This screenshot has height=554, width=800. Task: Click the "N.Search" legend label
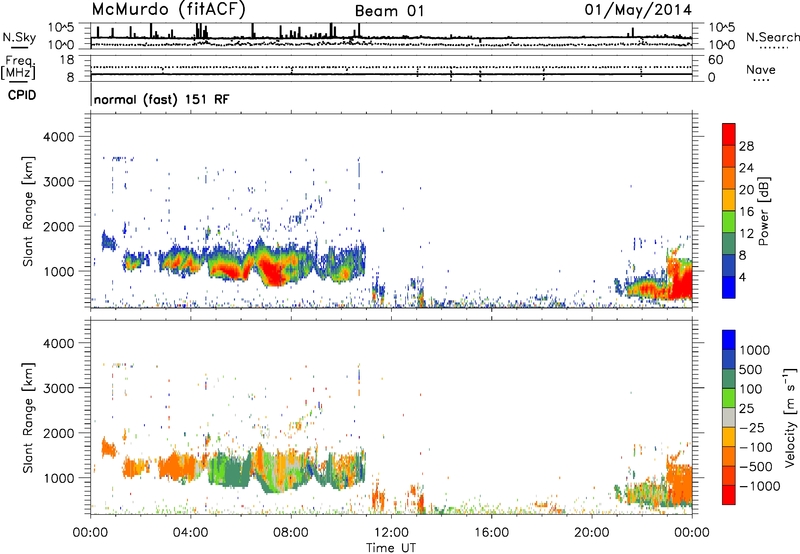coord(772,37)
